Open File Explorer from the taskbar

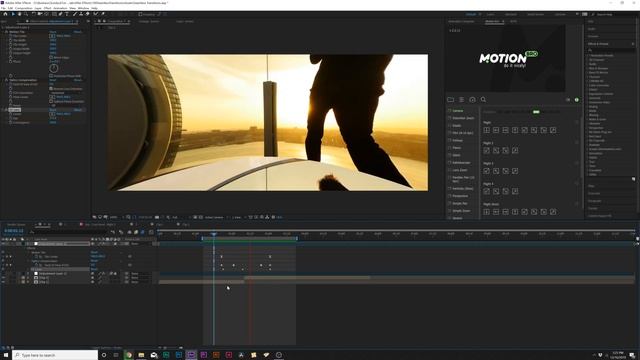(x=141, y=355)
